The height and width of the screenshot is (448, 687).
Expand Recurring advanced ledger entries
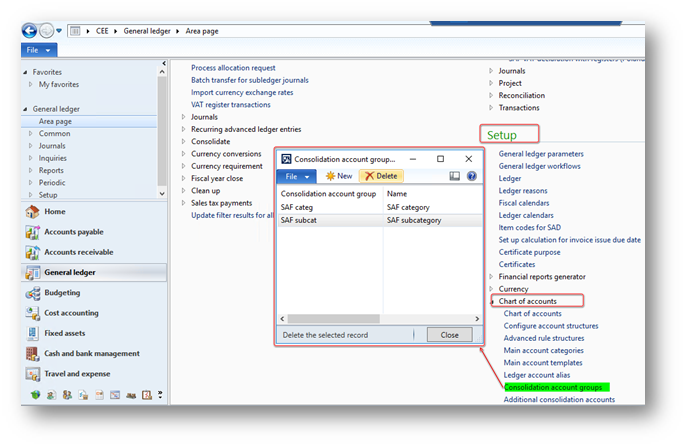184,129
